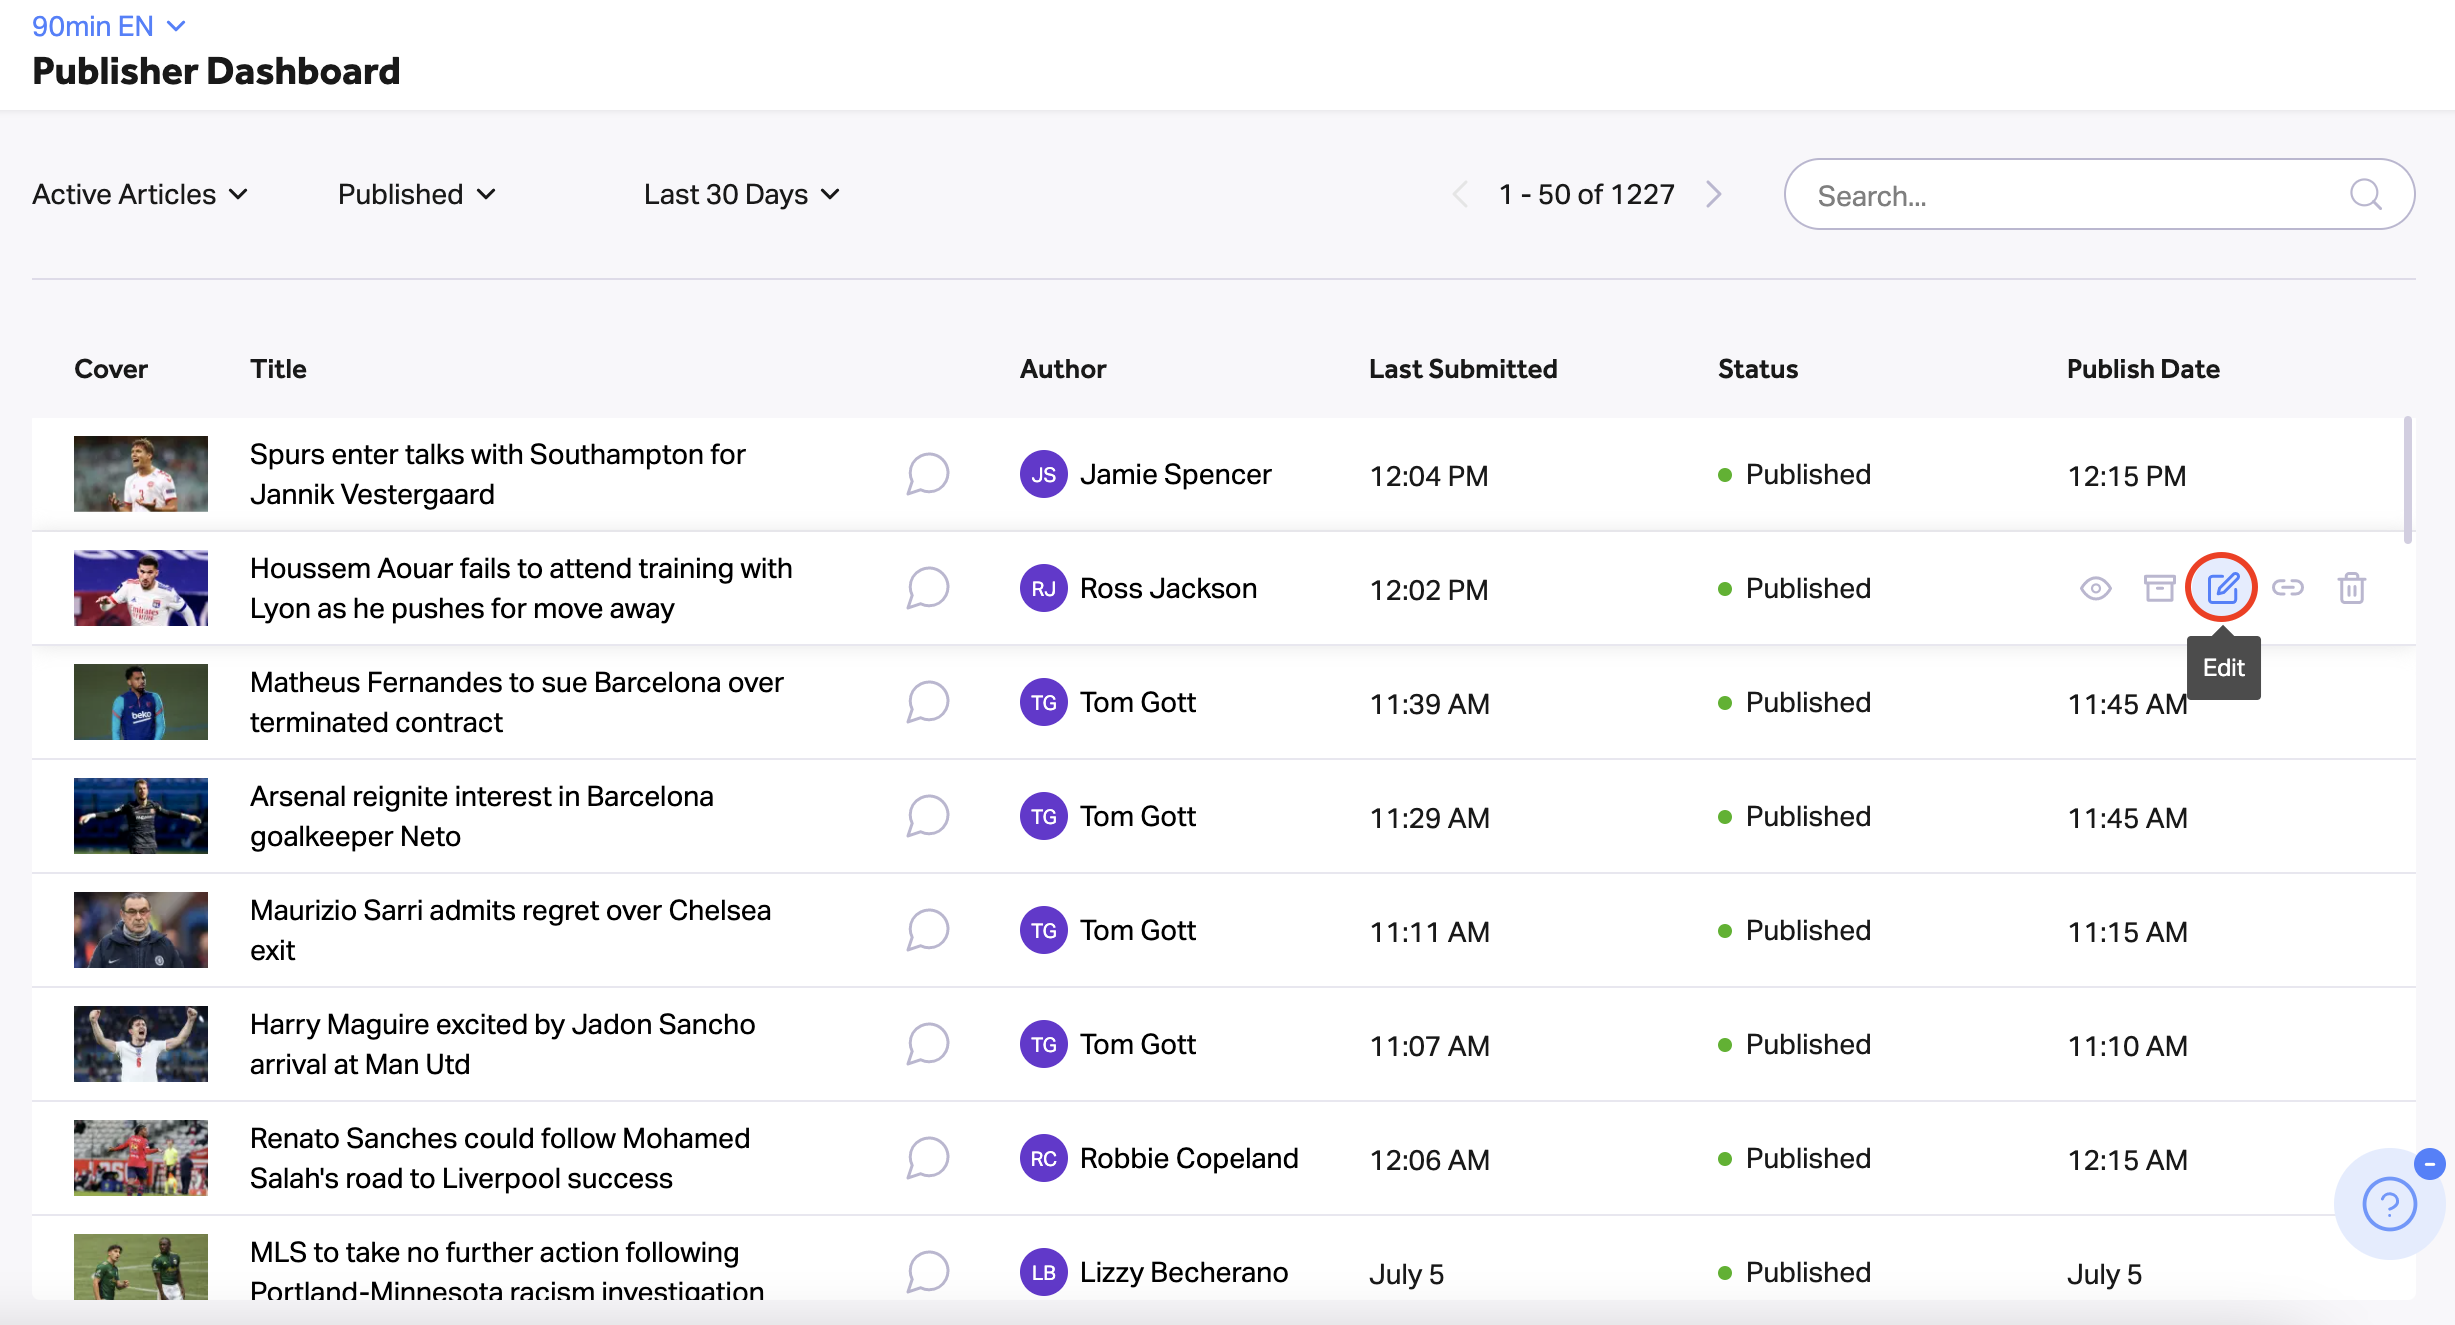Expand the Active Articles dropdown
Image resolution: width=2455 pixels, height=1325 pixels.
pos(140,194)
